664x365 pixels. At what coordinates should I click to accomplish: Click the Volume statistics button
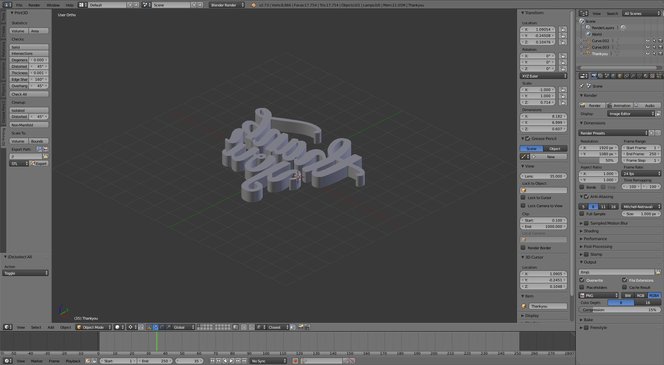[18, 31]
